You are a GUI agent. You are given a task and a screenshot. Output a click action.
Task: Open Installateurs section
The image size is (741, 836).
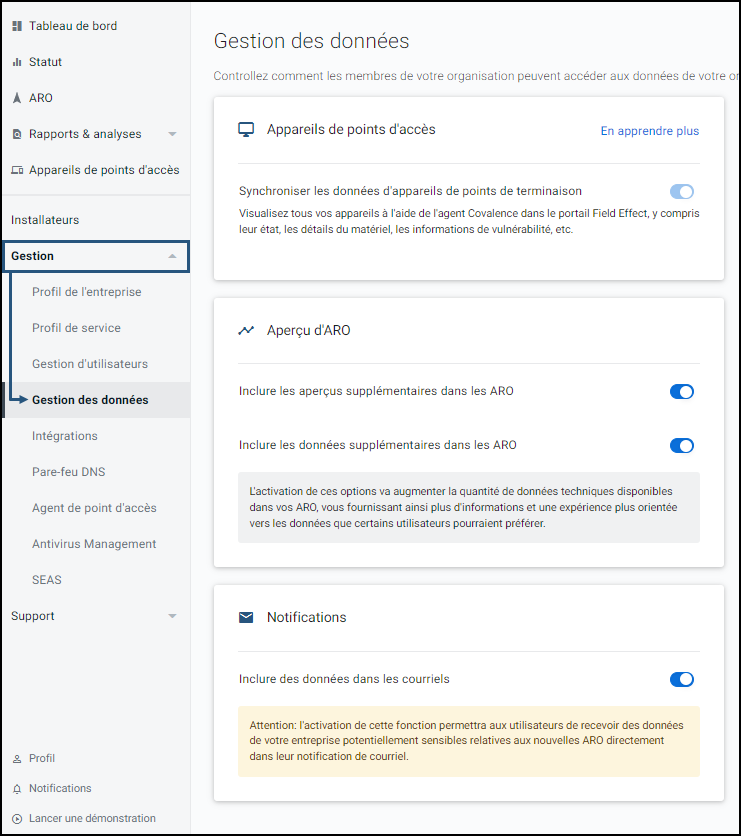pos(45,220)
